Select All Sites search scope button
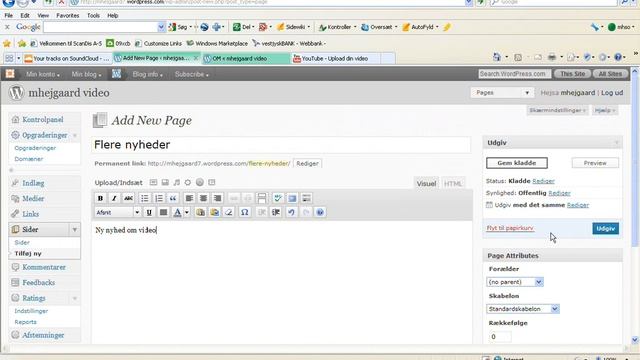The image size is (640, 360). 610,74
